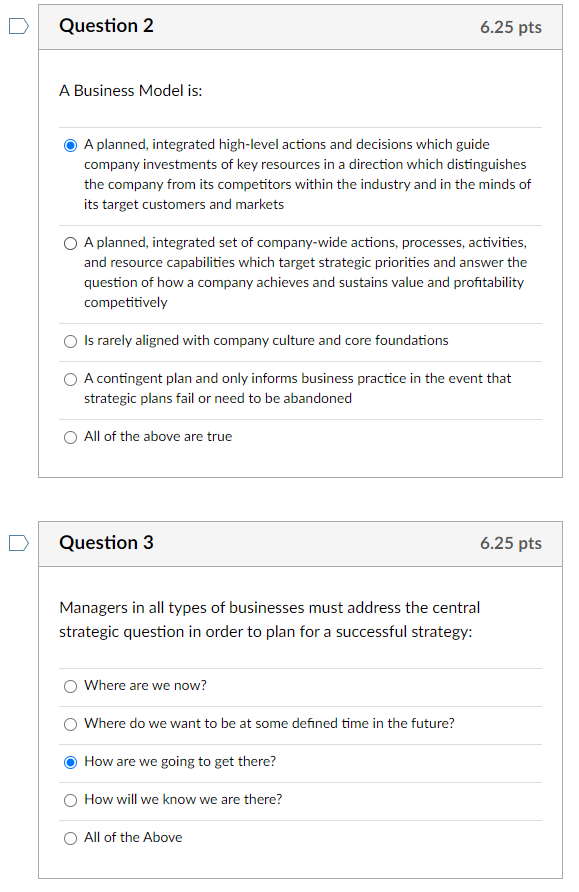Viewport: 579px width, 892px height.
Task: Pick 'How are we going to get there?'
Action: 70,761
